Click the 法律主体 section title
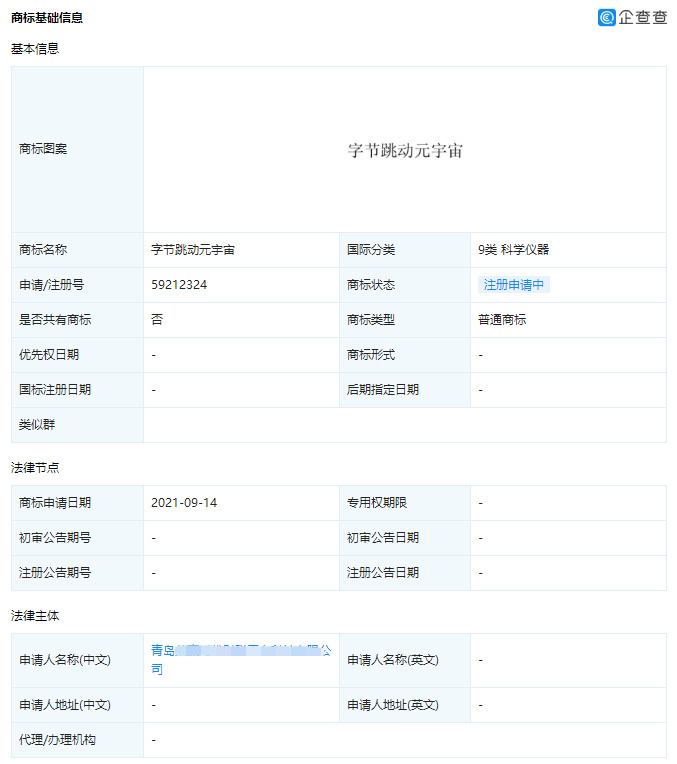The height and width of the screenshot is (764, 677). [35, 615]
